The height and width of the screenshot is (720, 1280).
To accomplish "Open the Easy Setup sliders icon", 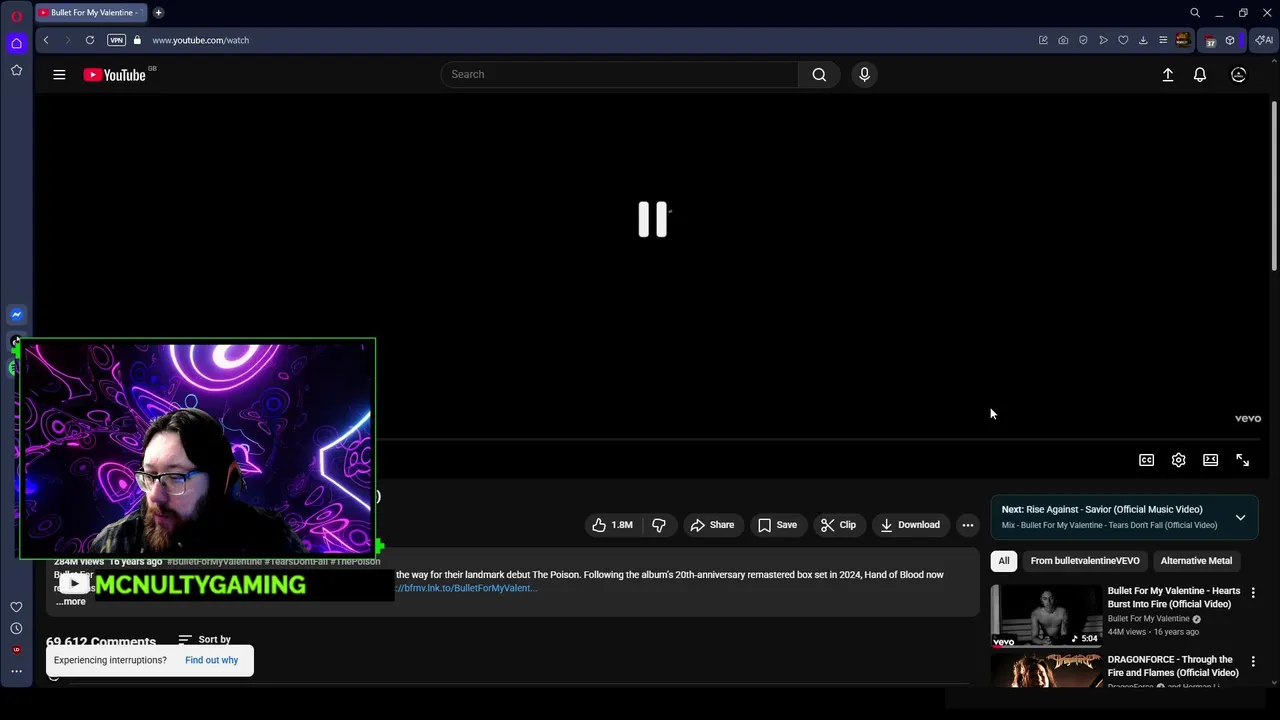I will (x=1163, y=40).
